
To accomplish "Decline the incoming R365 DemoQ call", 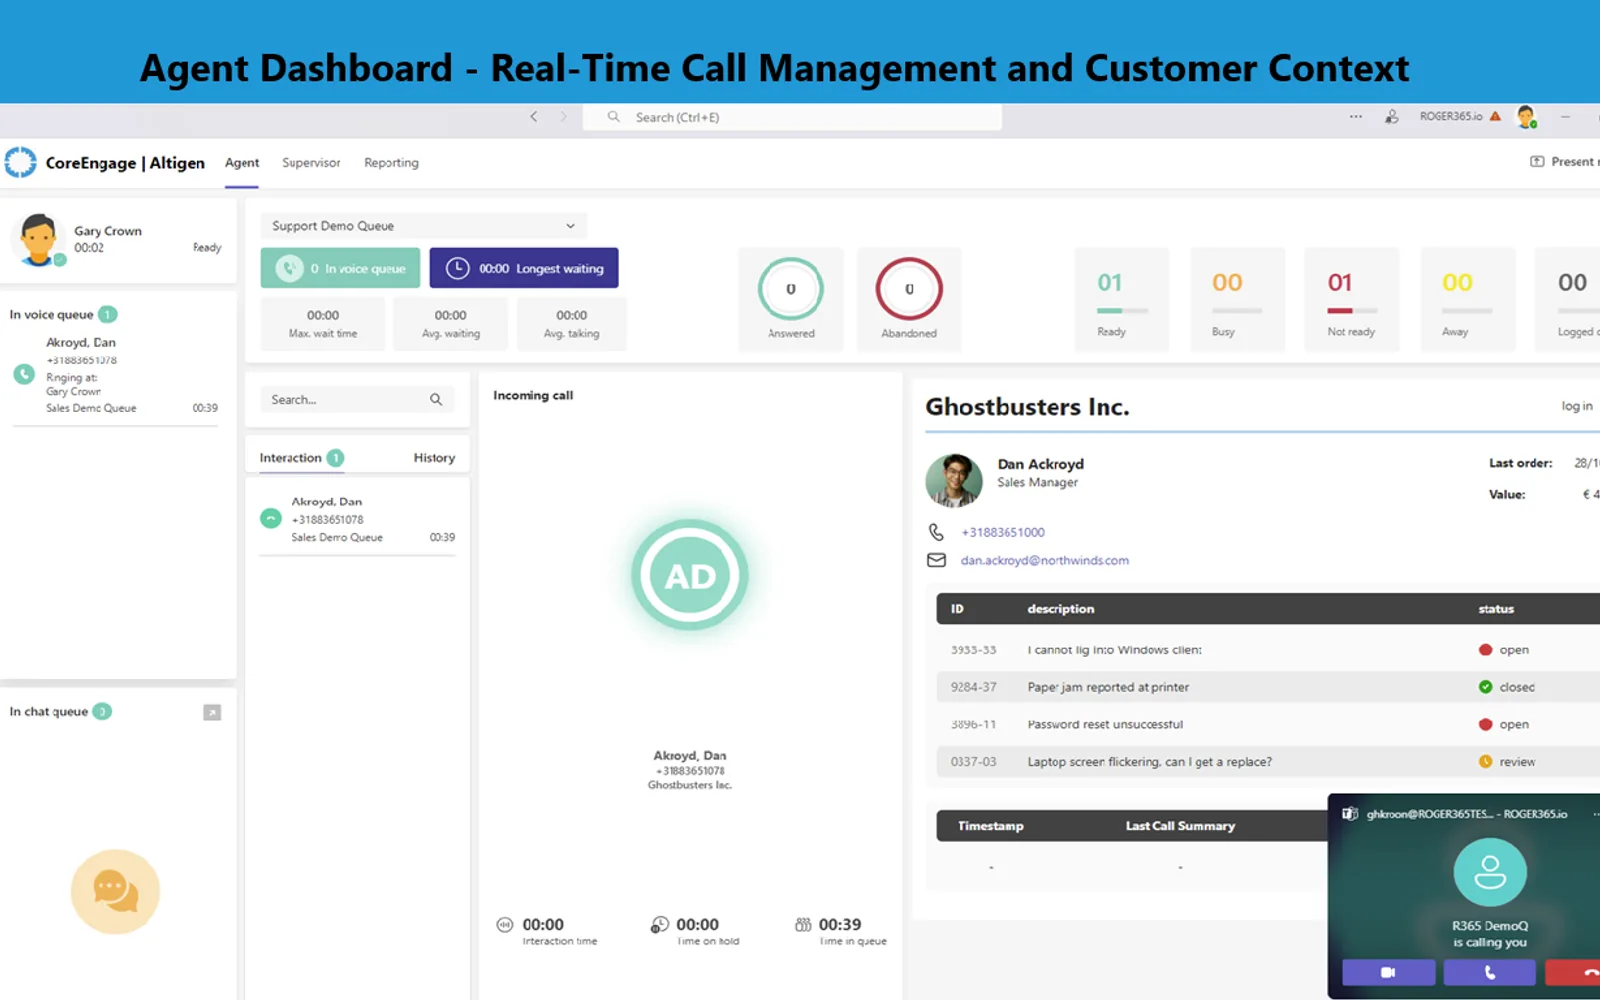I will (1574, 972).
